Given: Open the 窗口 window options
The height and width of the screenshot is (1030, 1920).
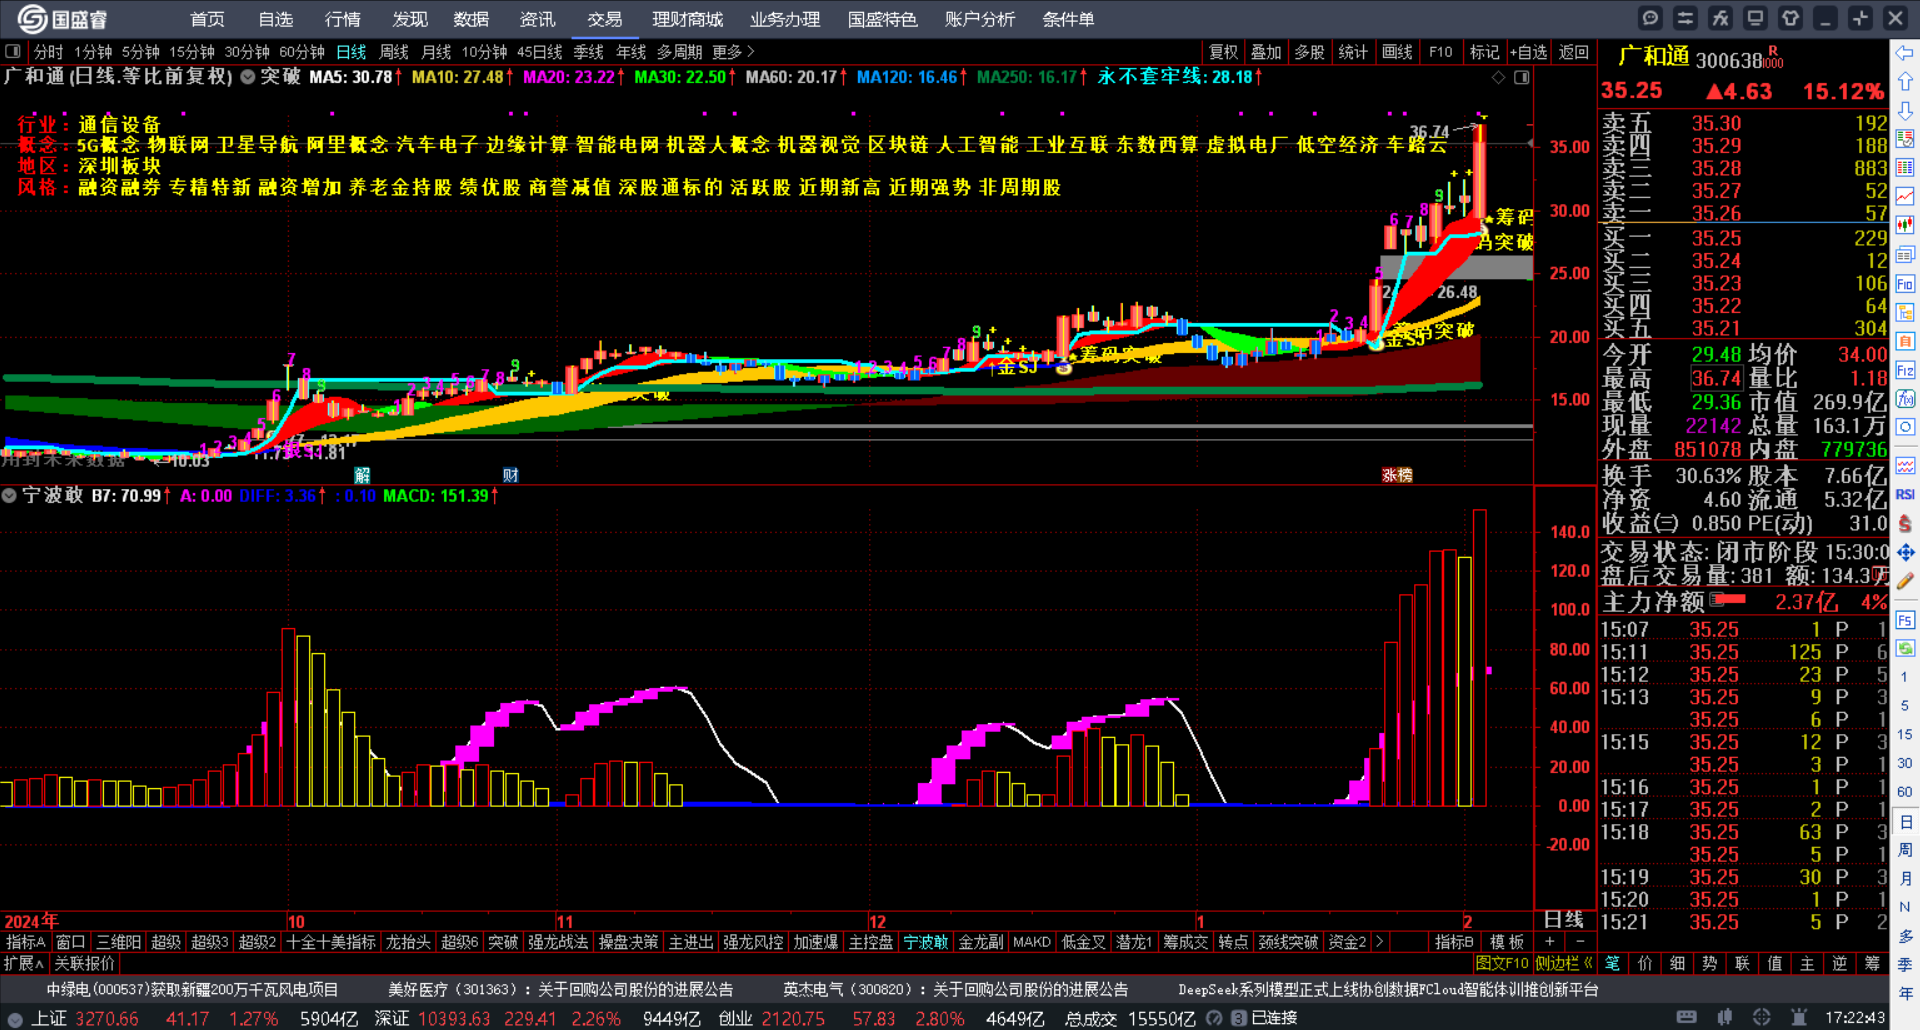Looking at the screenshot, I should [x=70, y=942].
